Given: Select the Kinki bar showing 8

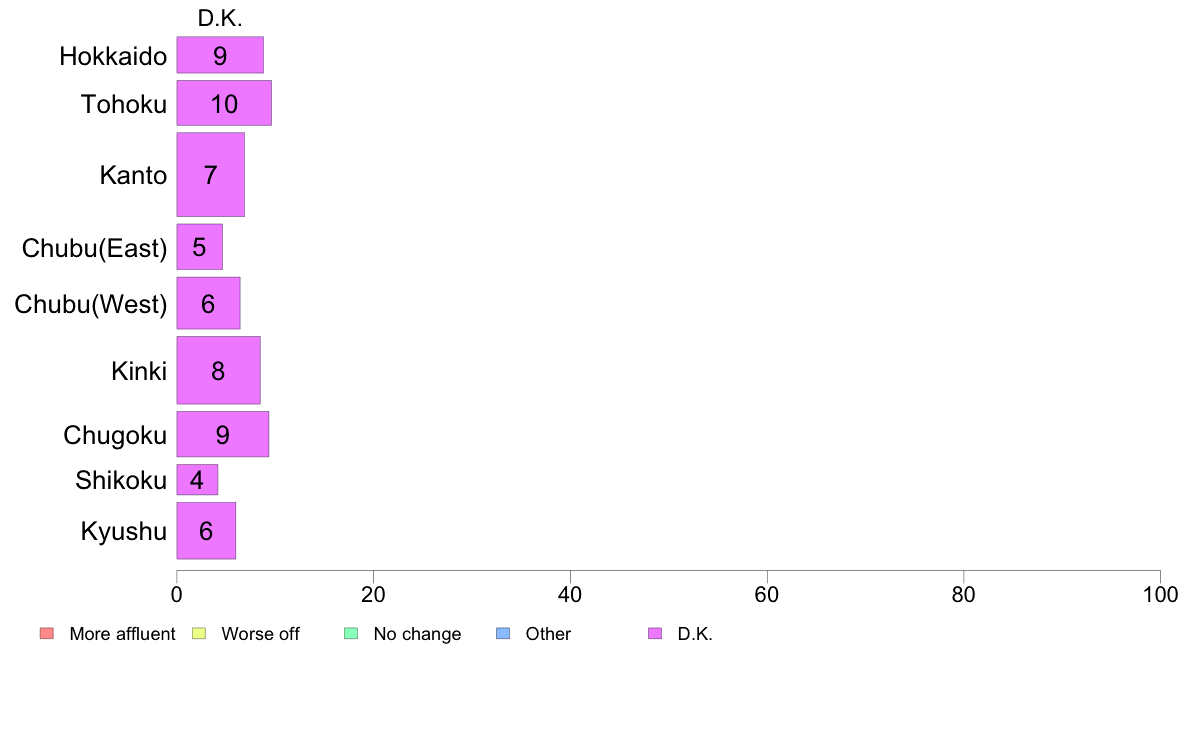Looking at the screenshot, I should [x=218, y=371].
